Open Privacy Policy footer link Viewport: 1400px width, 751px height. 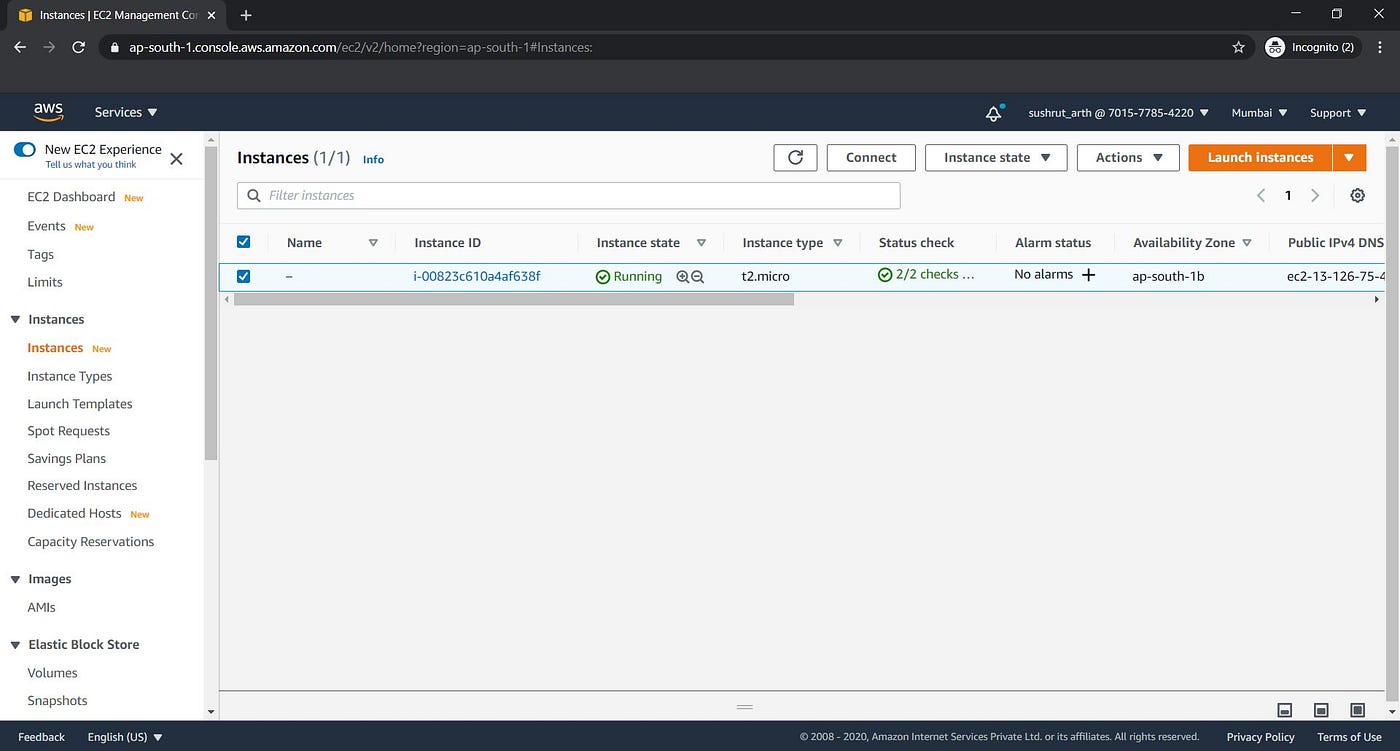1260,737
